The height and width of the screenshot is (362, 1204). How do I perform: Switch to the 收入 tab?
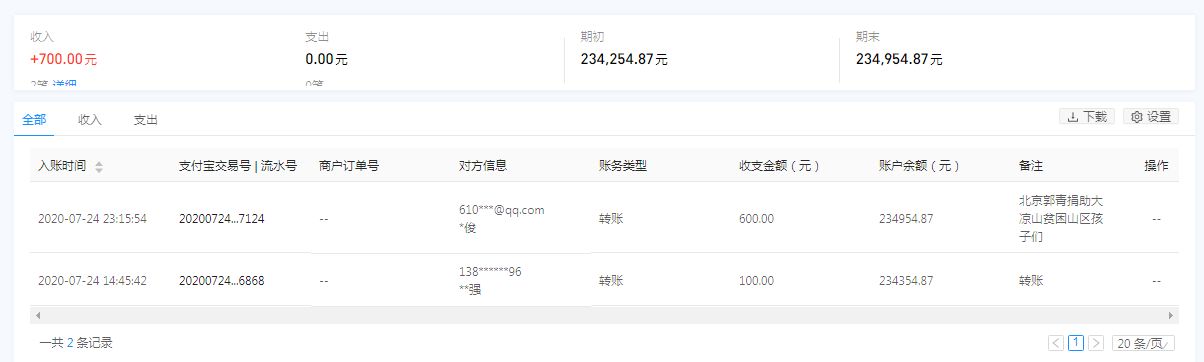click(x=90, y=120)
